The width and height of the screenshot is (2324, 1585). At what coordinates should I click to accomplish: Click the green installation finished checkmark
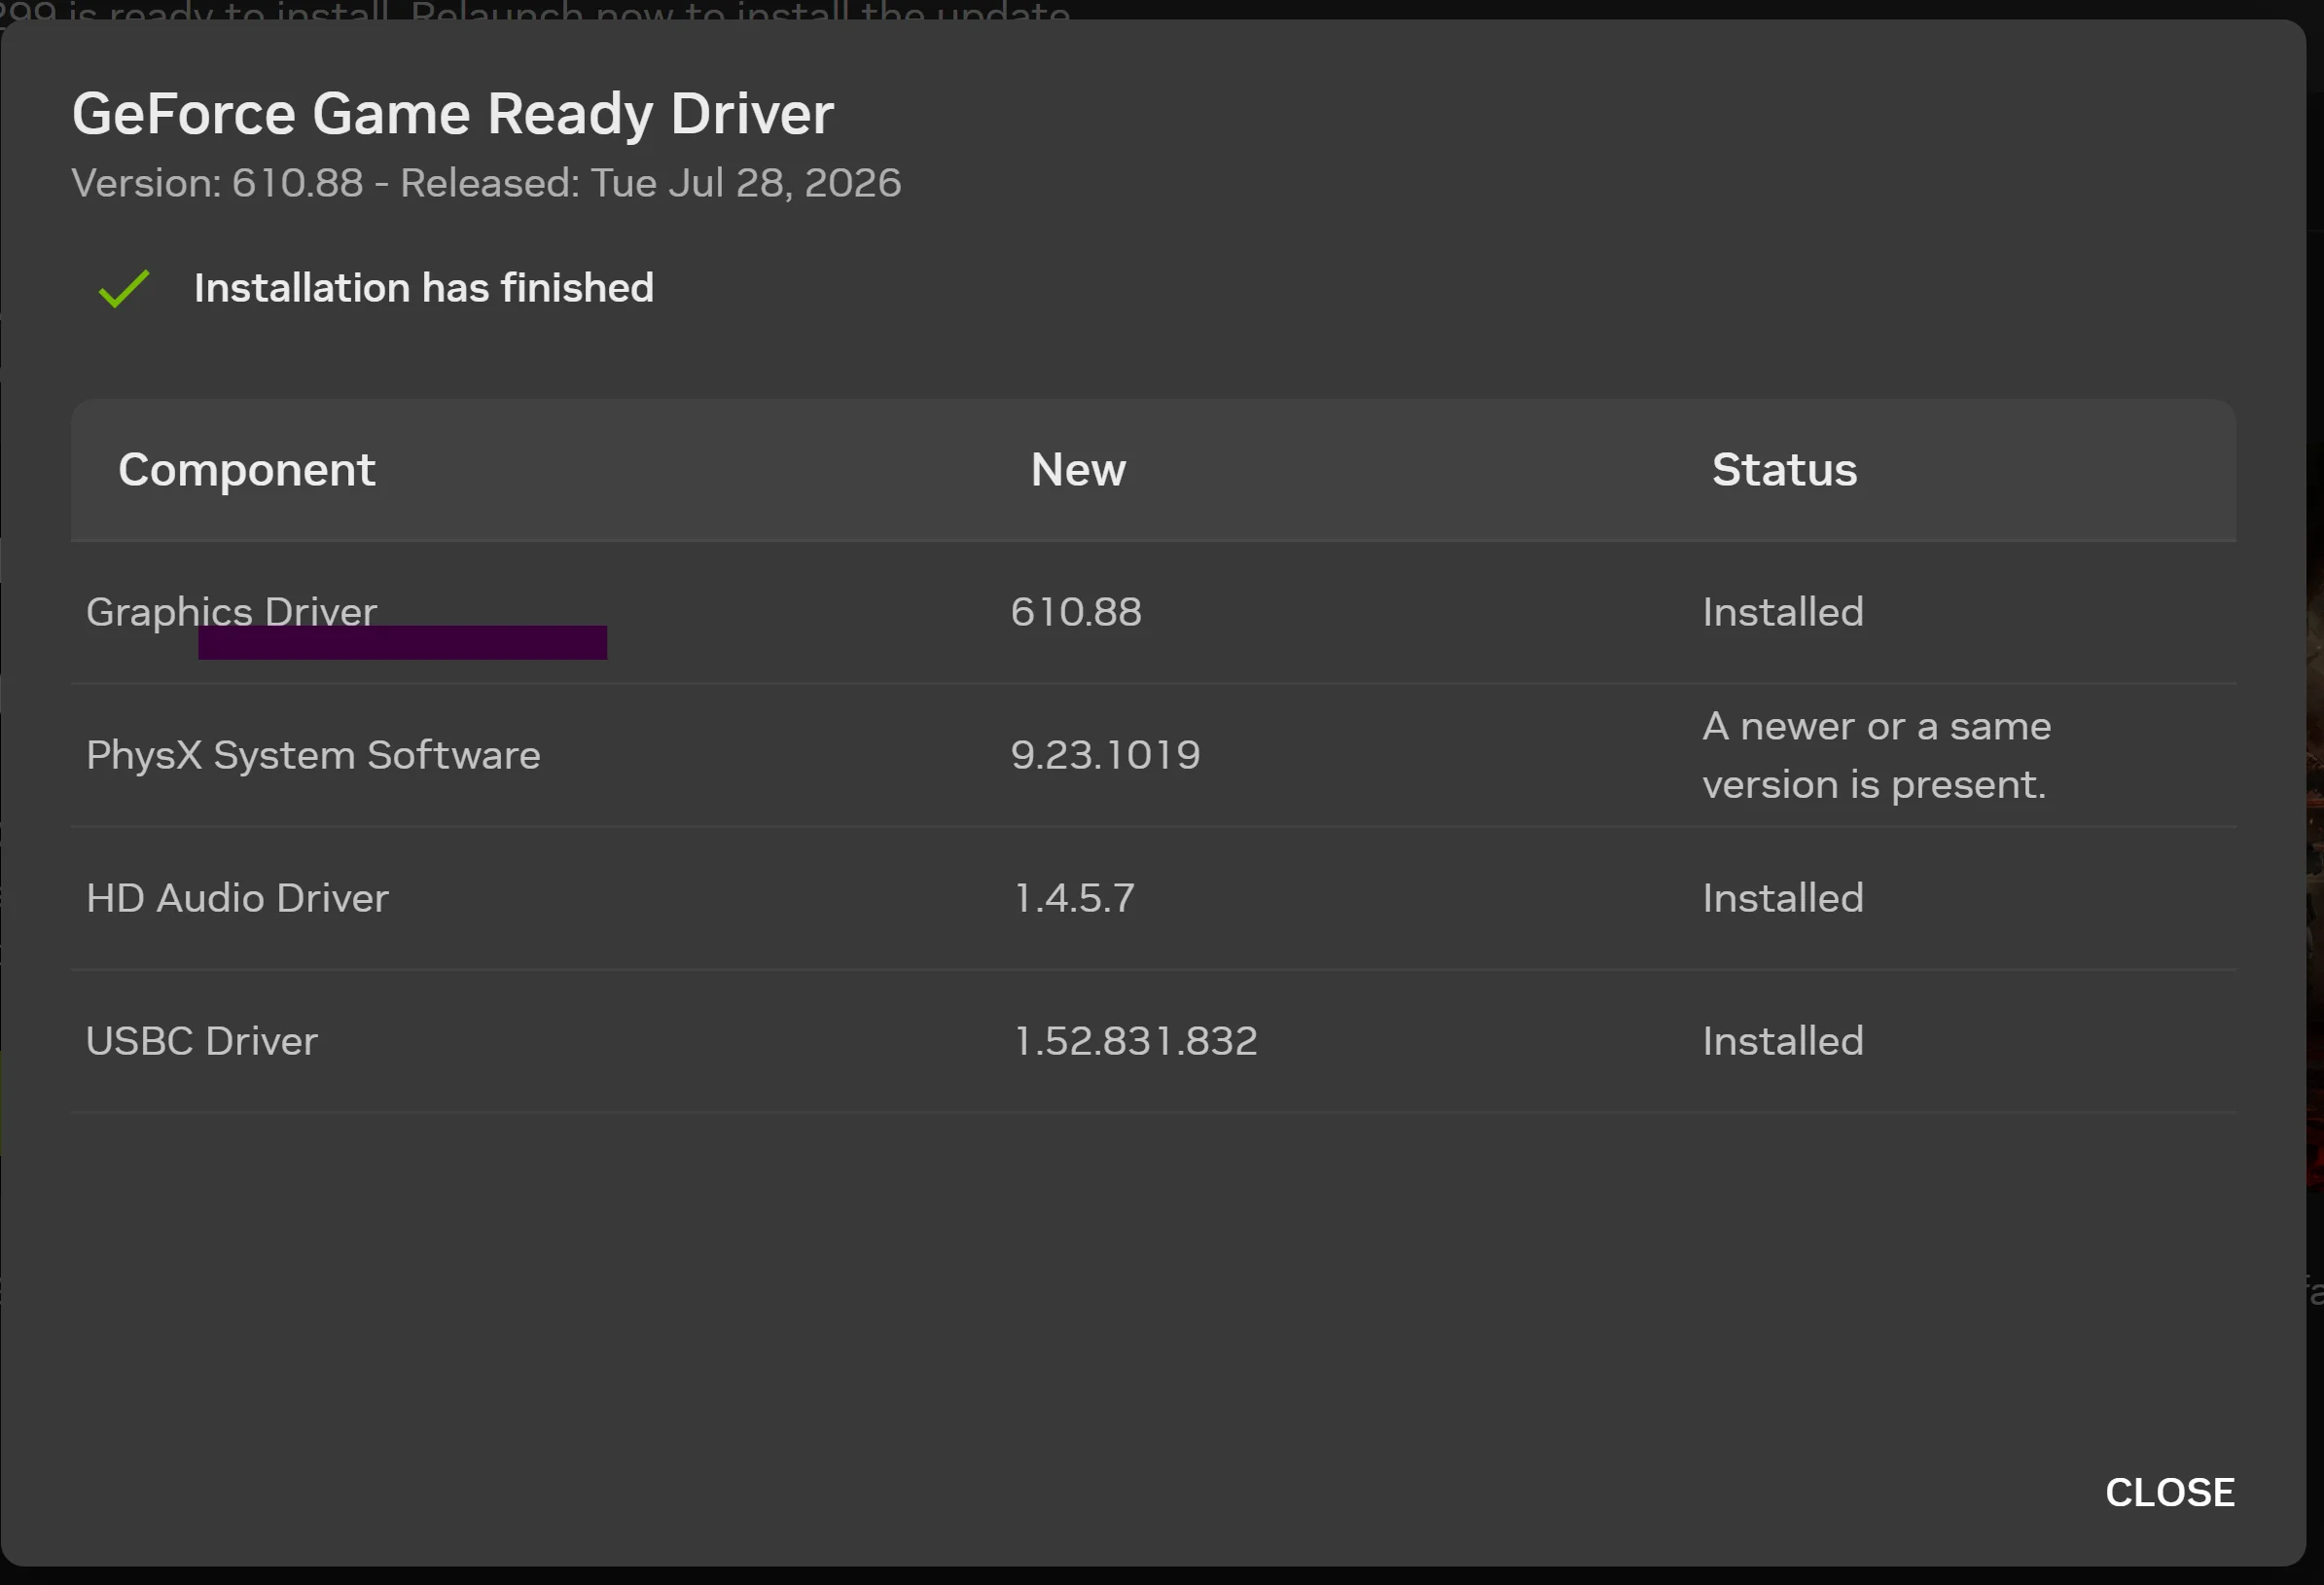tap(124, 289)
